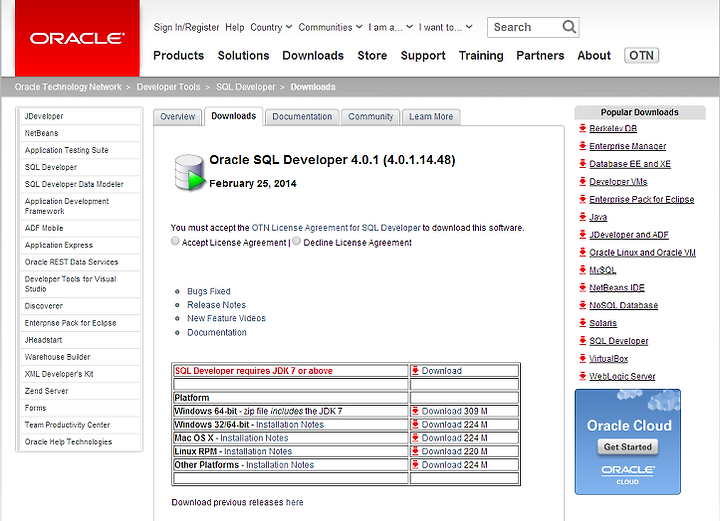Click red download icon in Mac OS X row
Image resolution: width=720 pixels, height=521 pixels.
tap(415, 437)
